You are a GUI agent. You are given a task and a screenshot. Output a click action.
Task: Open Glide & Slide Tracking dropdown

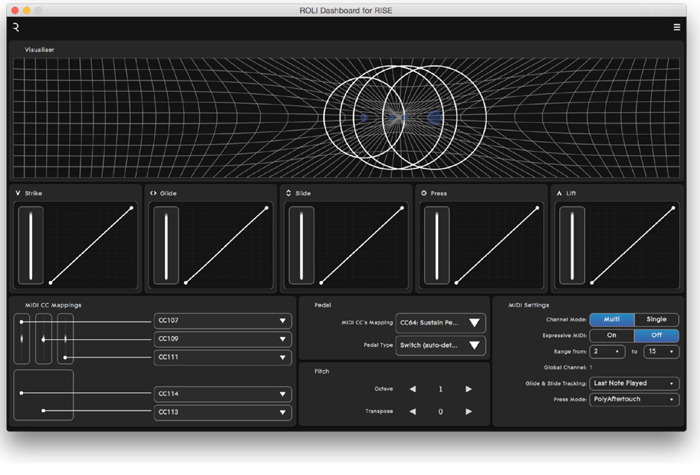(634, 383)
